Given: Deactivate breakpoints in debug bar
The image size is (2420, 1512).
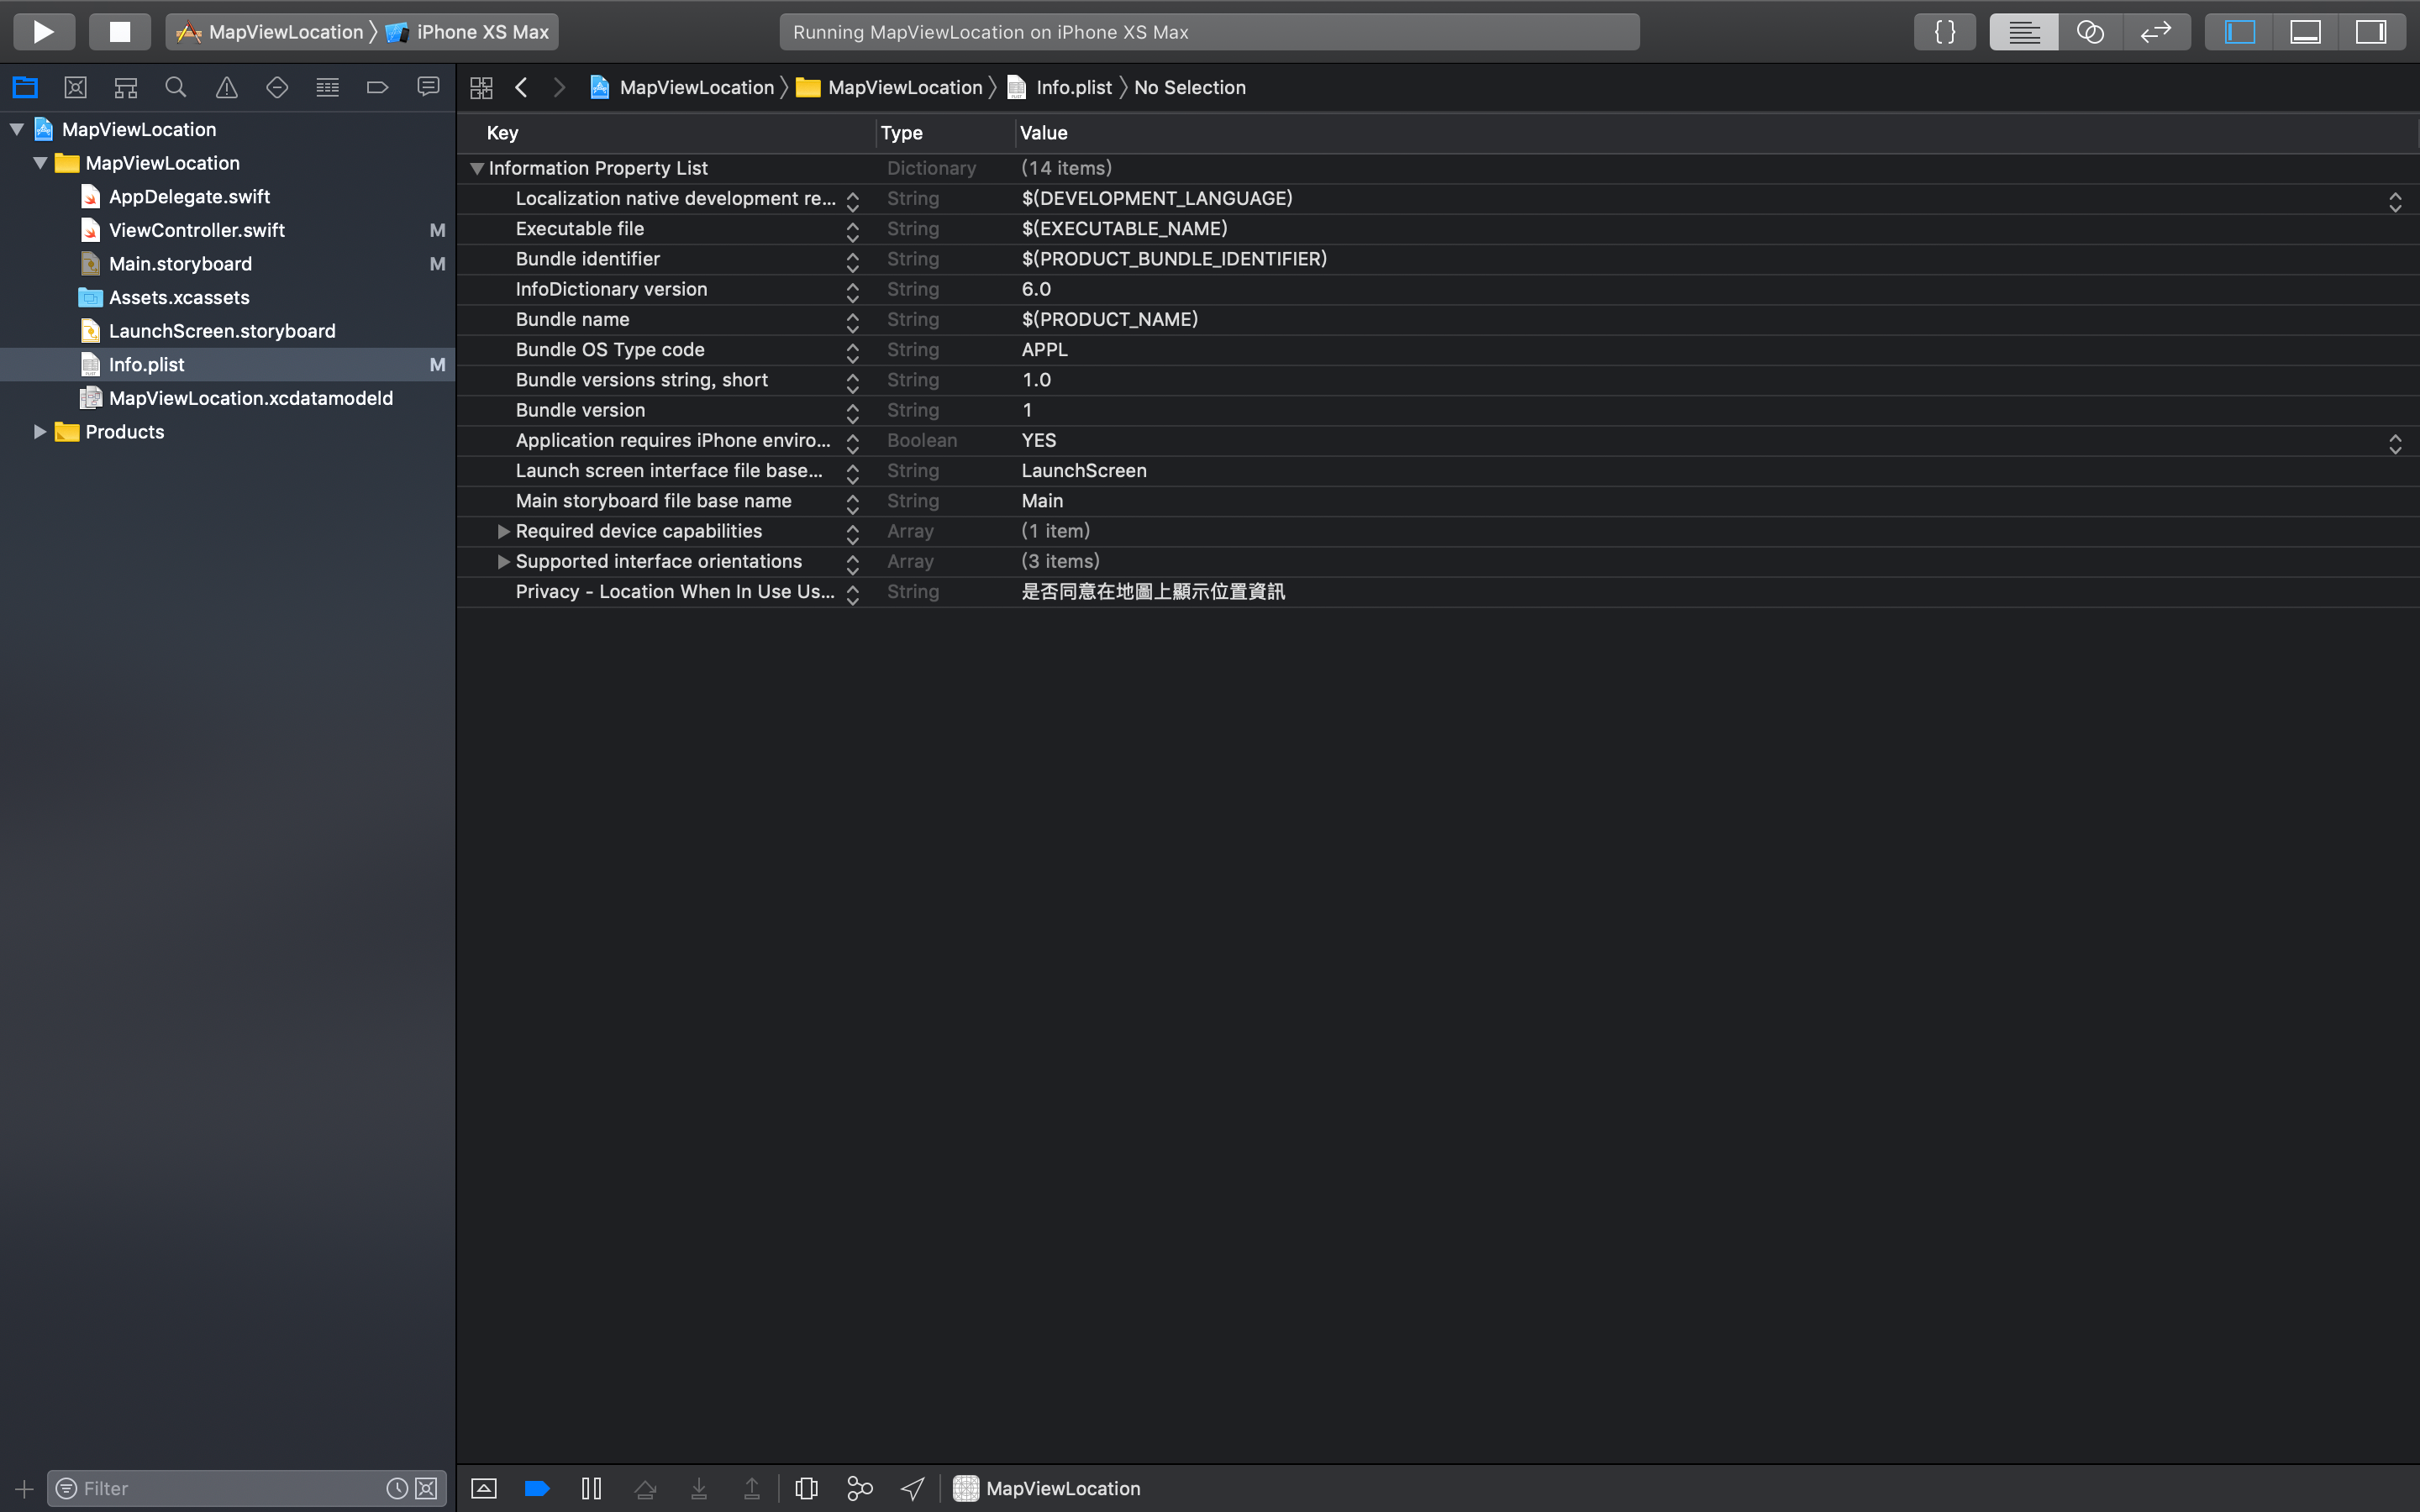Looking at the screenshot, I should tap(537, 1489).
